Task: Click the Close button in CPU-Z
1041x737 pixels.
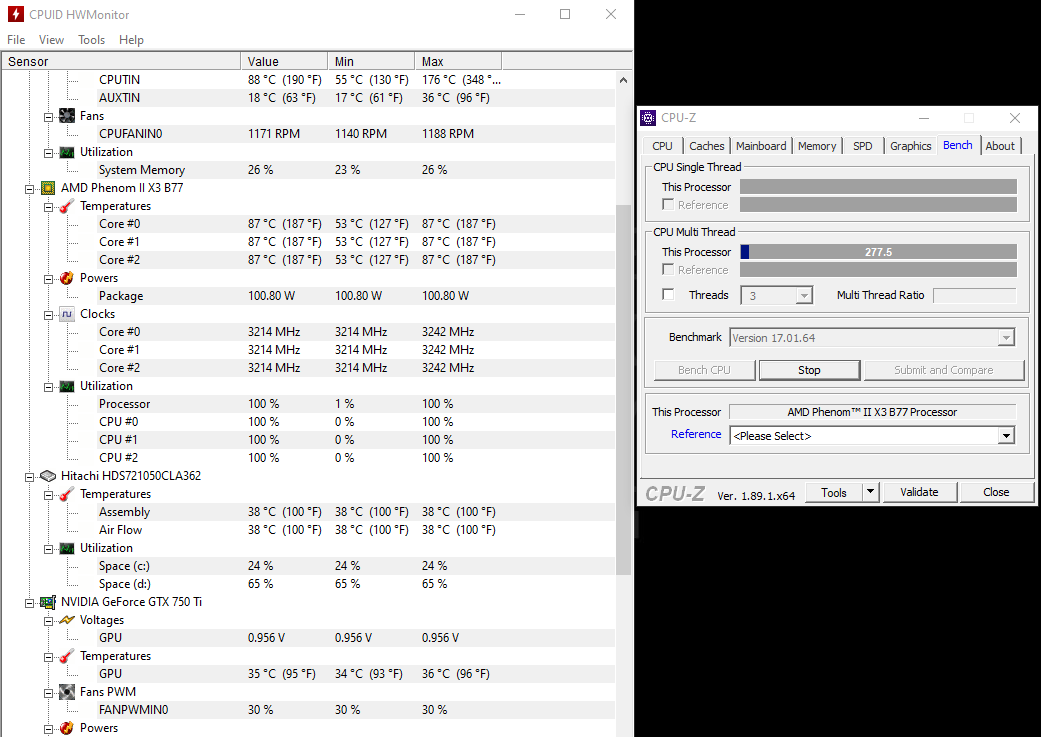Action: point(997,492)
